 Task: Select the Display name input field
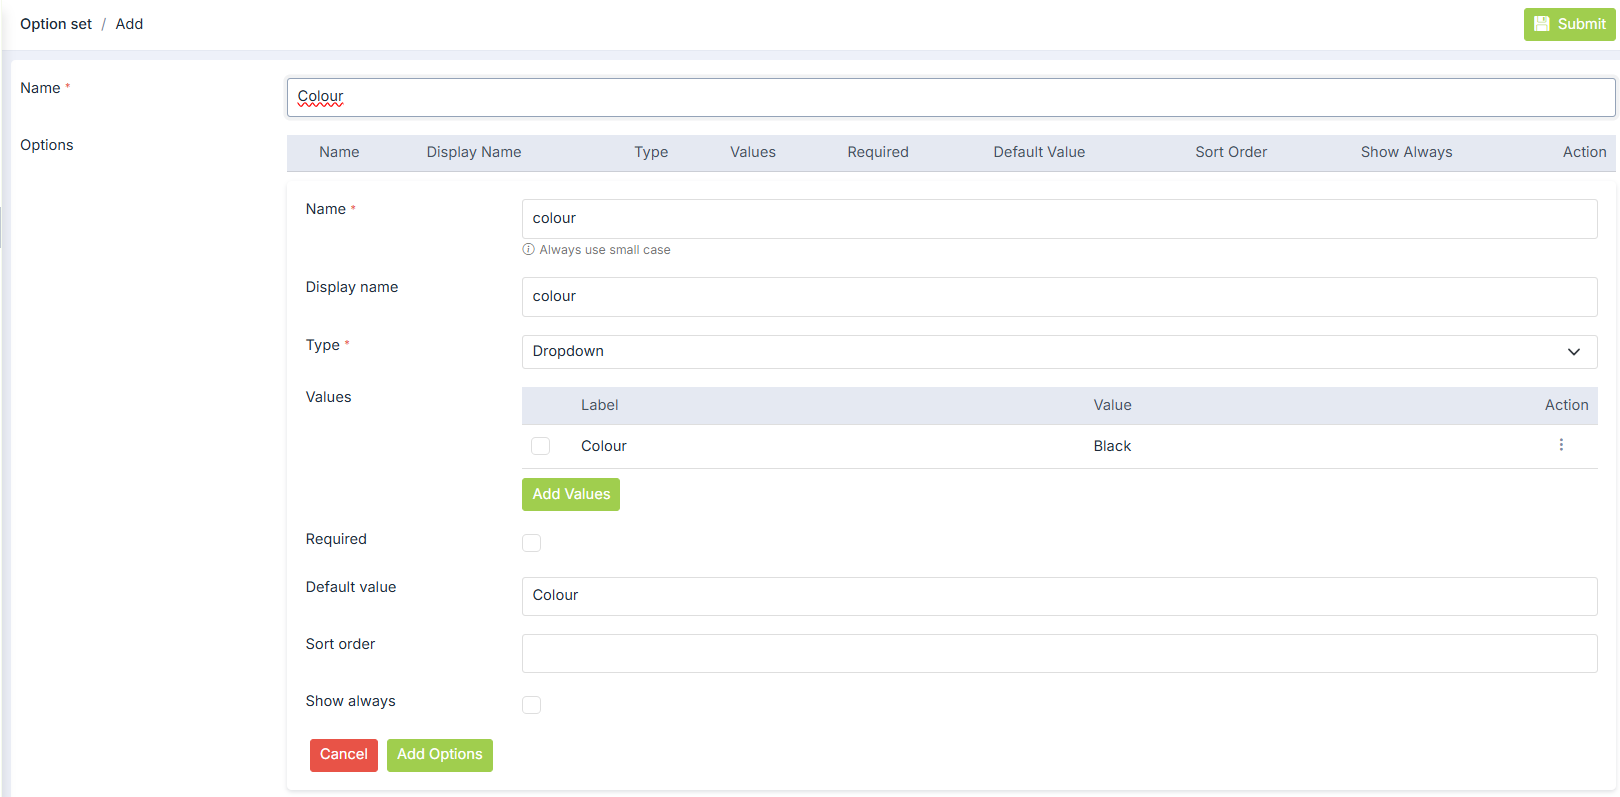[1058, 297]
